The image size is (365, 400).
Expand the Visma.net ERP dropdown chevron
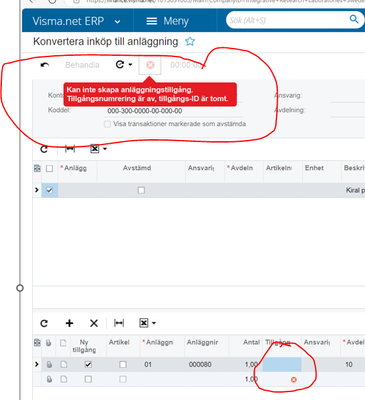[x=117, y=22]
